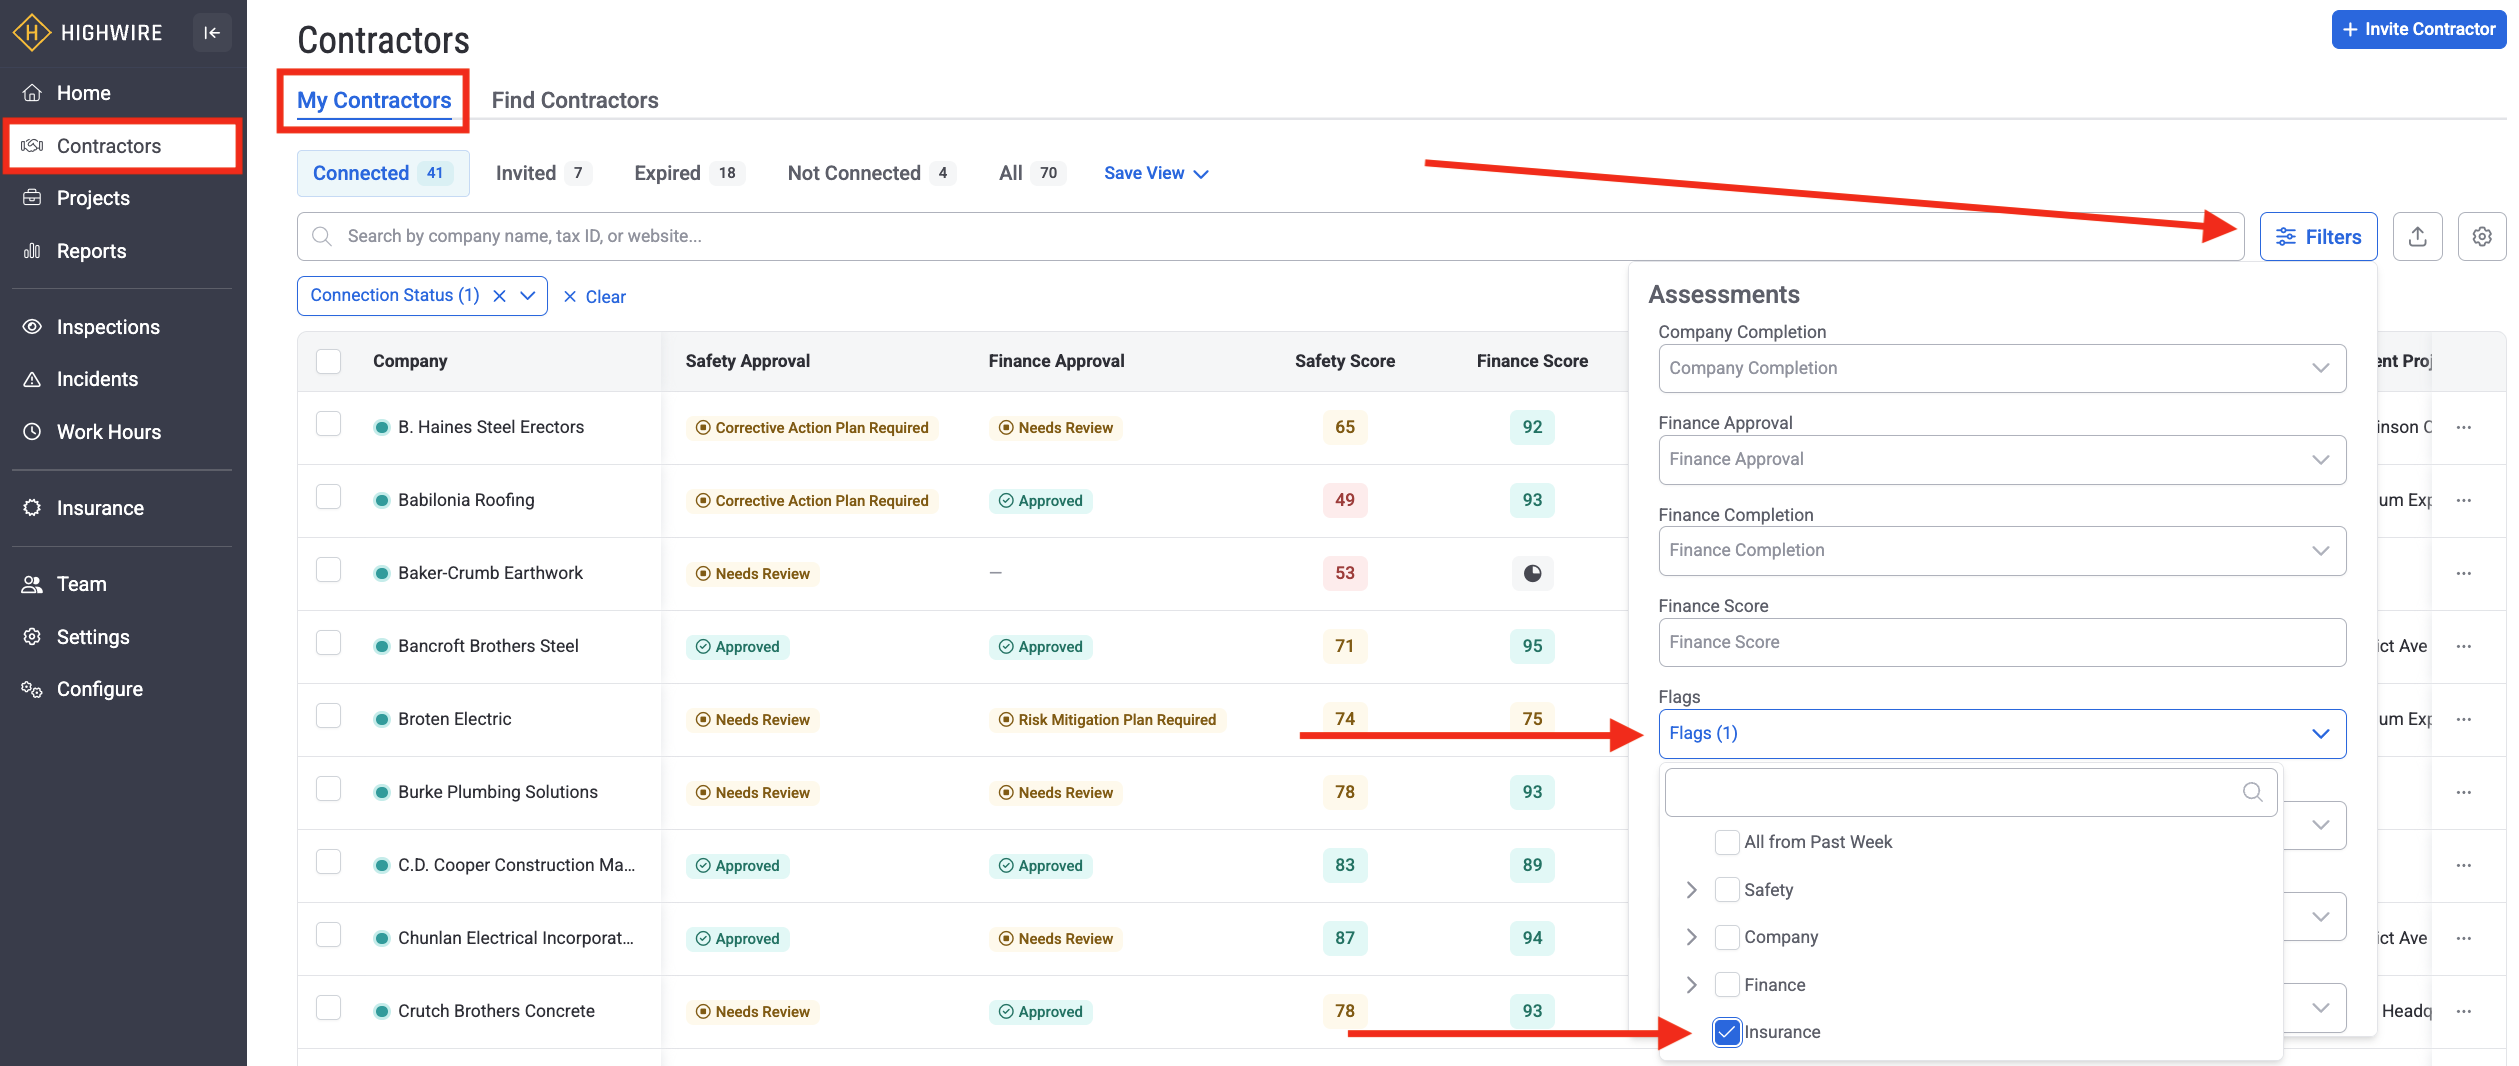Open Work Hours in sidebar
This screenshot has width=2519, height=1066.
[x=108, y=432]
